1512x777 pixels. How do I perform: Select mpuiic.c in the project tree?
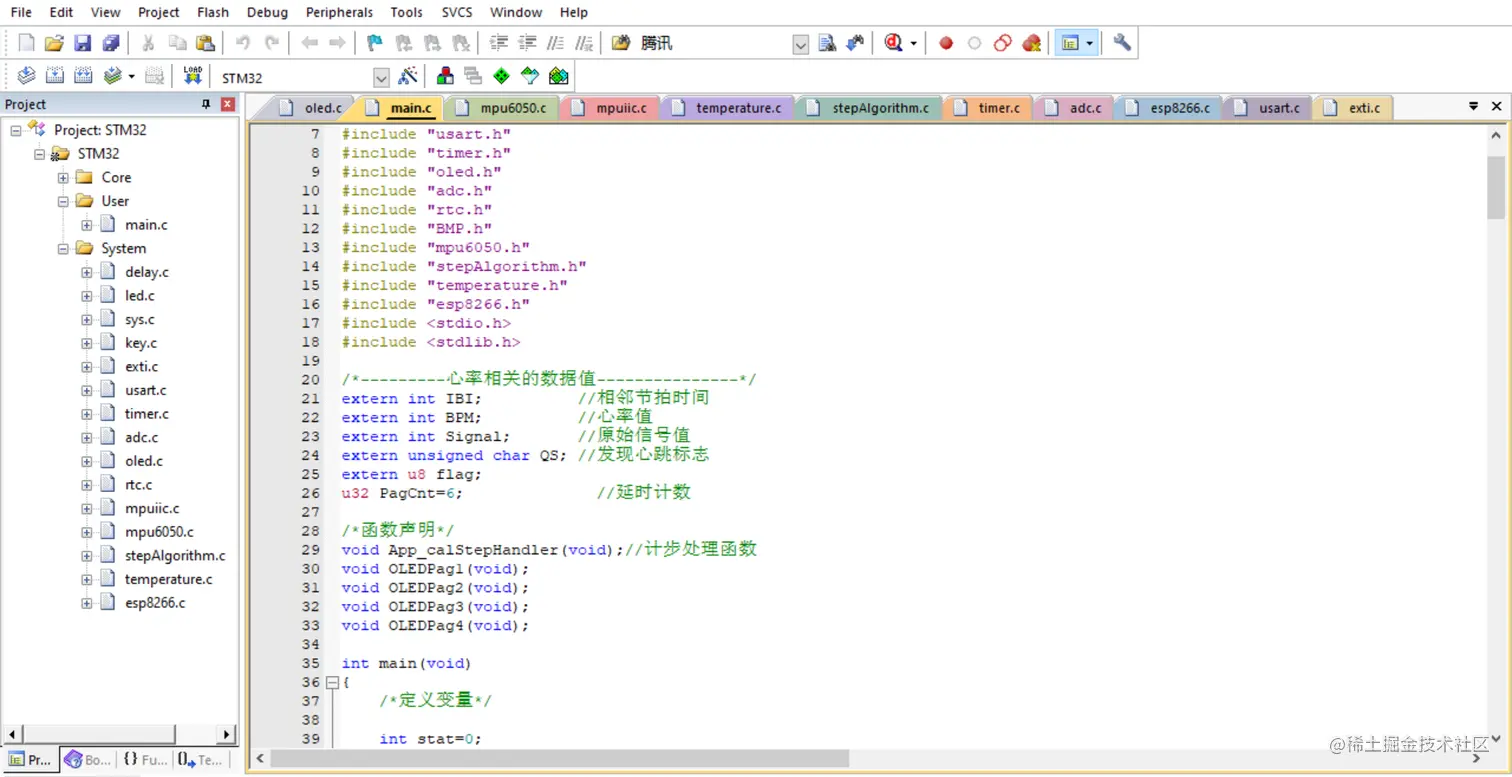click(x=152, y=509)
